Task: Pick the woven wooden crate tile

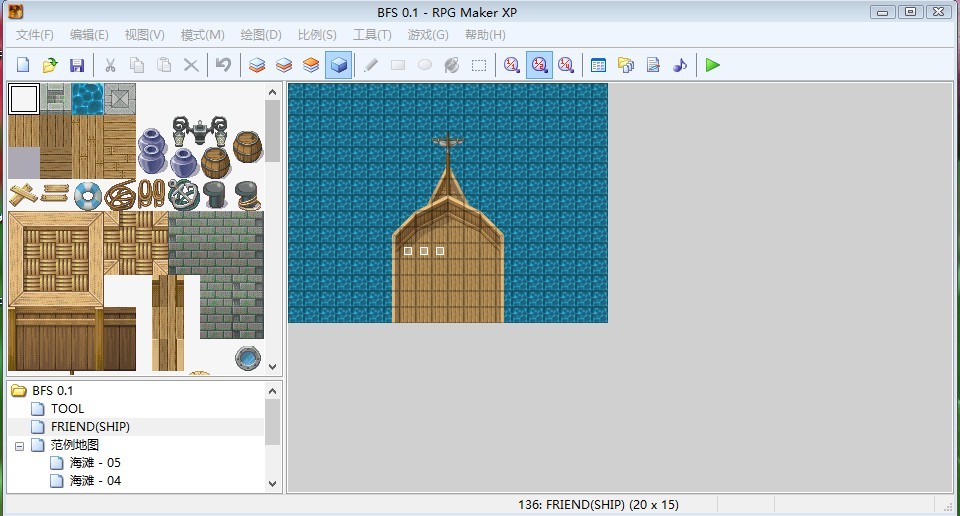Action: 56,259
